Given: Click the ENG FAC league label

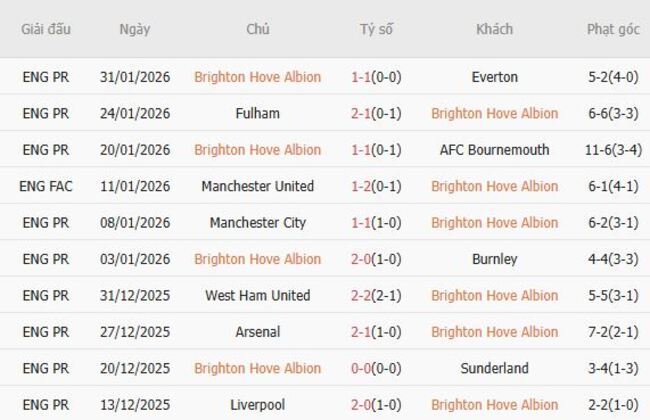Looking at the screenshot, I should point(46,186).
